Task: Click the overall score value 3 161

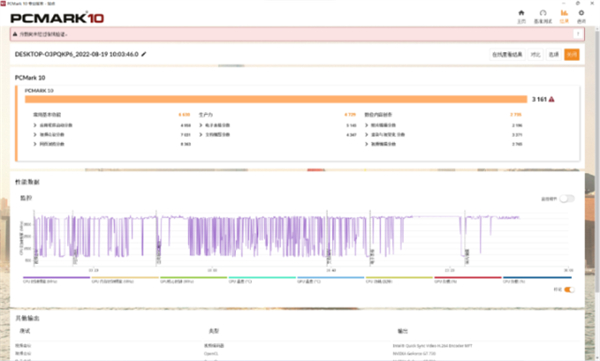Action: [539, 99]
